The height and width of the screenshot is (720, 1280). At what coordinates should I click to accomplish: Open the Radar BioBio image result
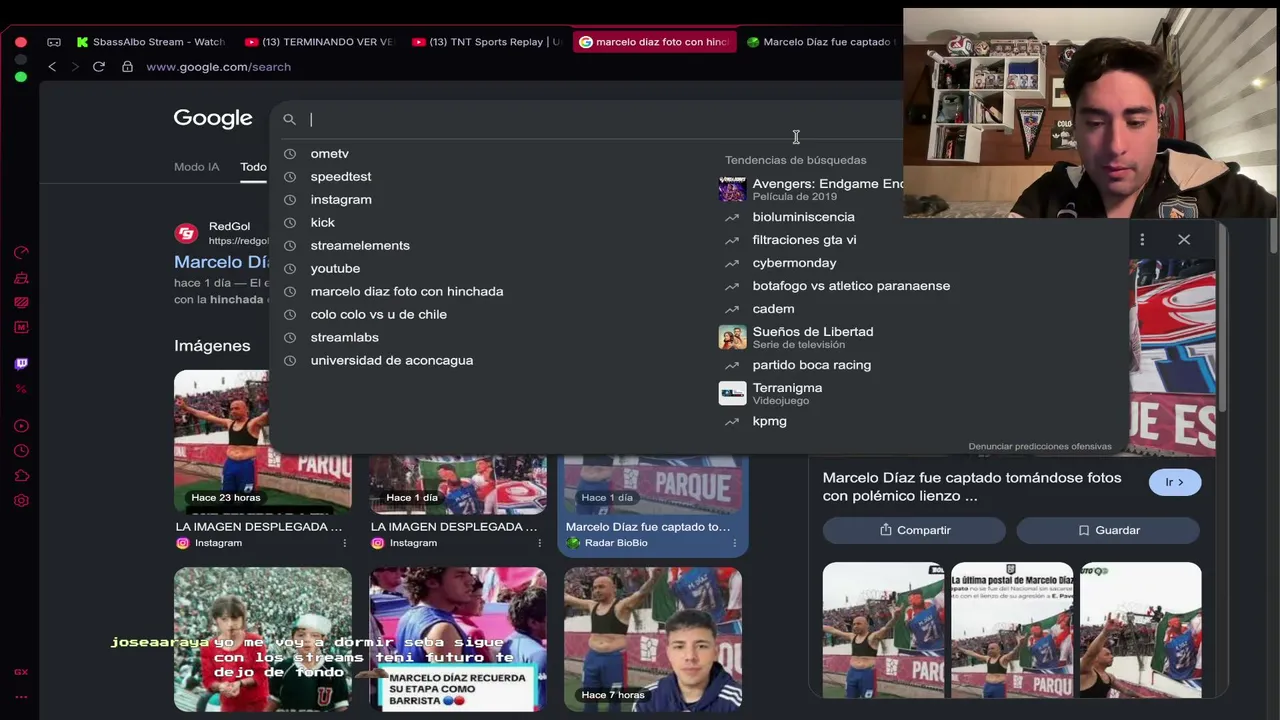[x=652, y=504]
